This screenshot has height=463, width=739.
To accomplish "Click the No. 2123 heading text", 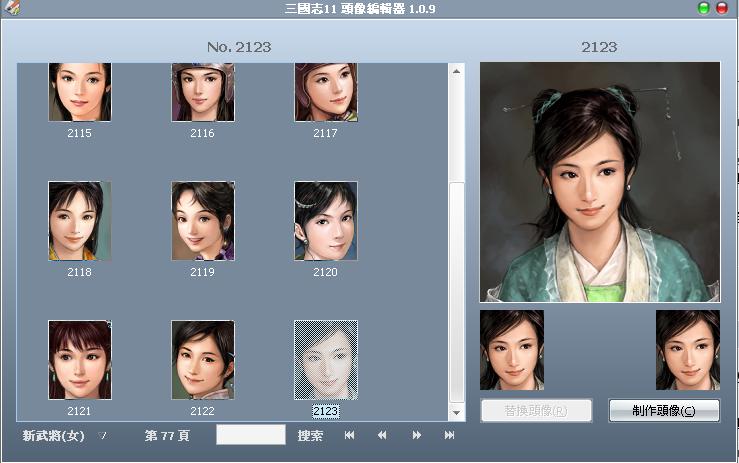I will (239, 47).
